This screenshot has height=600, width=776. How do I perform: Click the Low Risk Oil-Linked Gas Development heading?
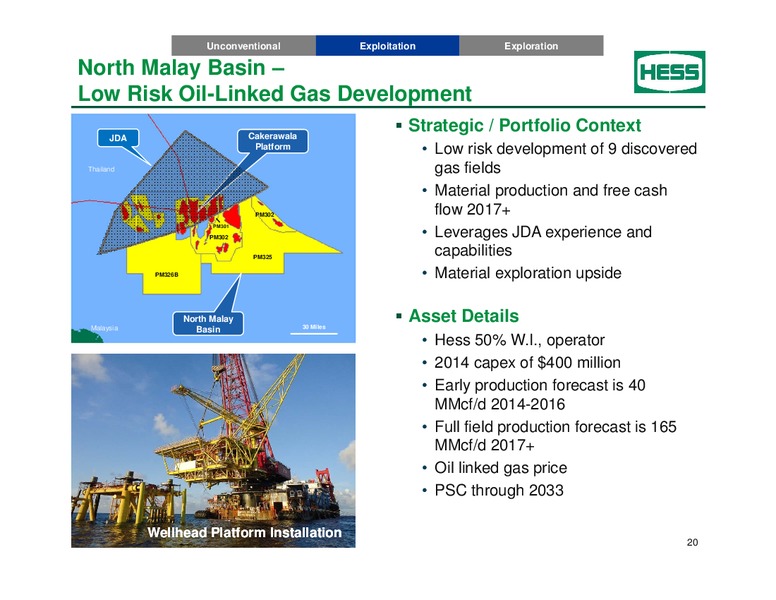pos(275,94)
